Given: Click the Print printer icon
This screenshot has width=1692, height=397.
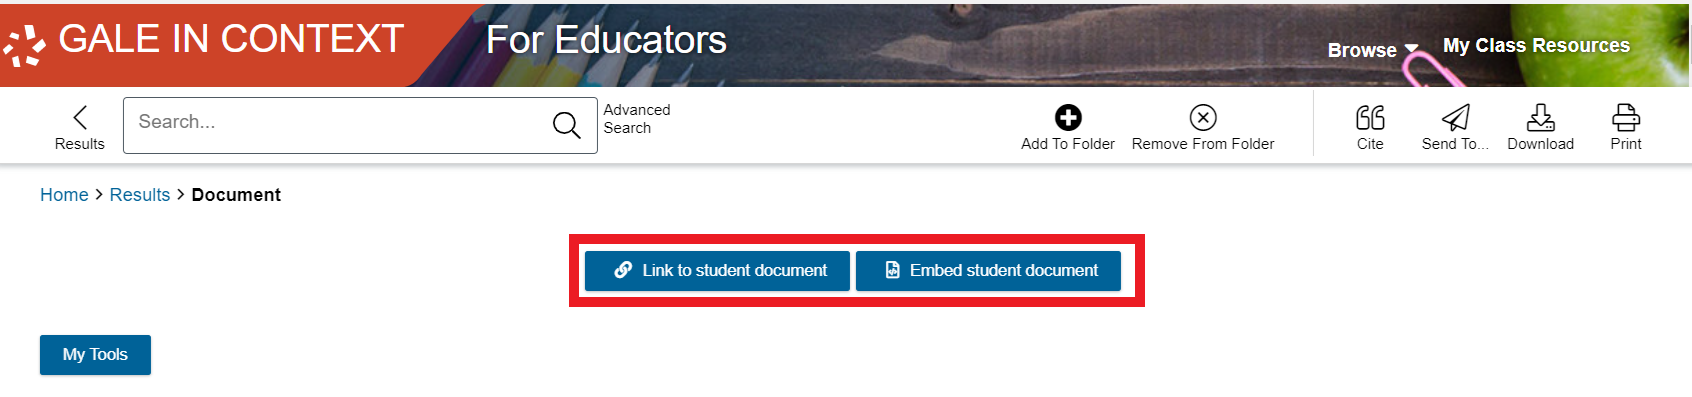Looking at the screenshot, I should [x=1626, y=118].
